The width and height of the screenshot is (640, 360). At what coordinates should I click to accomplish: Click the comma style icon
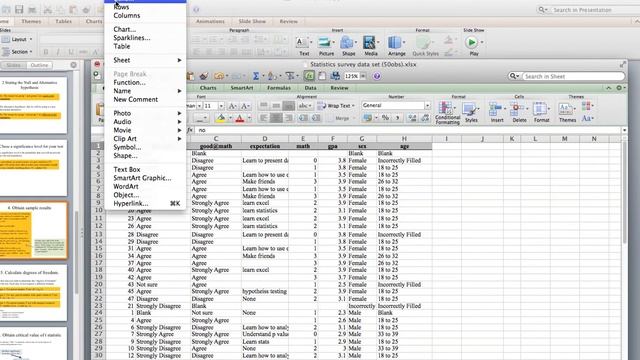pyautogui.click(x=397, y=118)
